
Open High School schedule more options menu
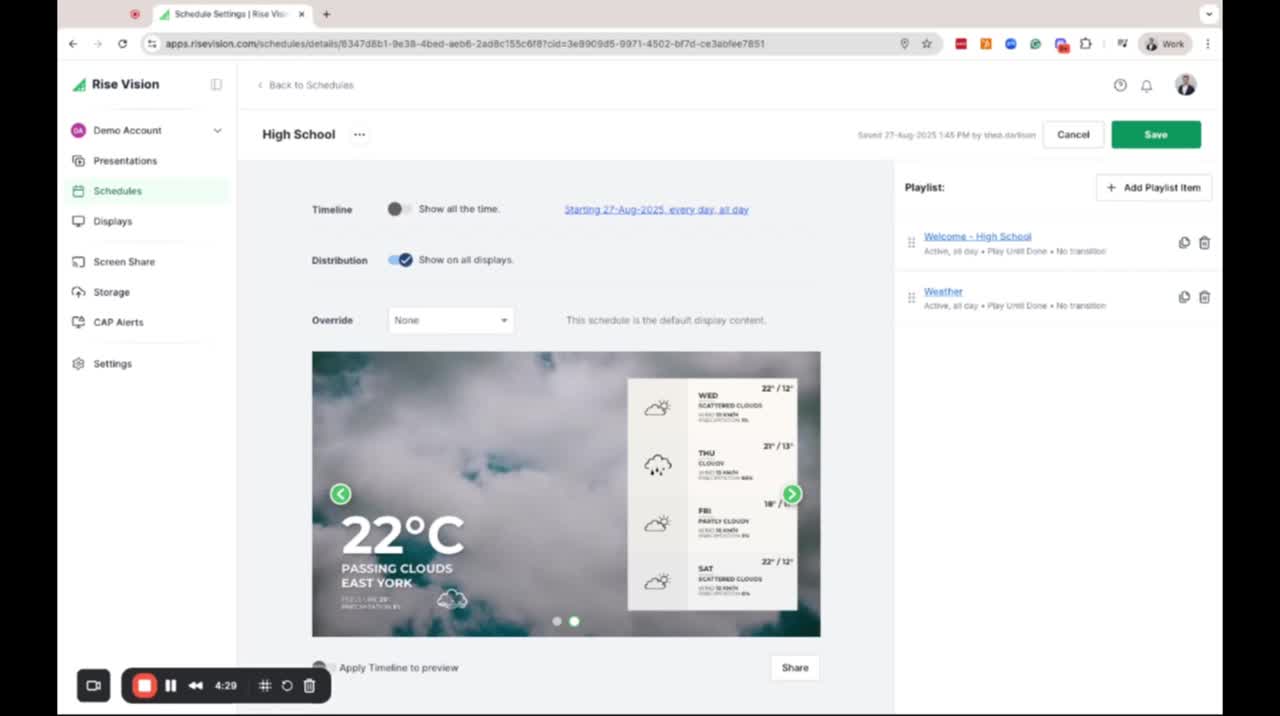(359, 135)
